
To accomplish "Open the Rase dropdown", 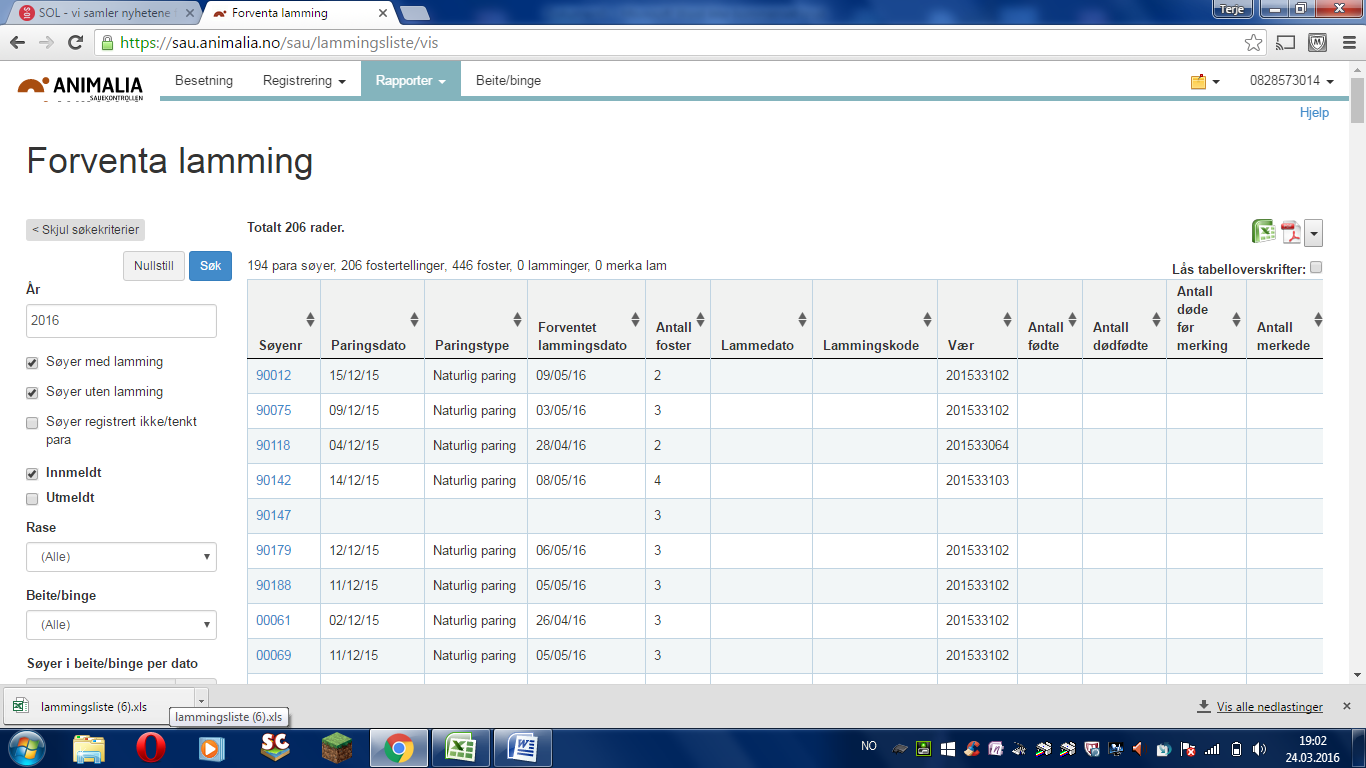I will (x=121, y=556).
